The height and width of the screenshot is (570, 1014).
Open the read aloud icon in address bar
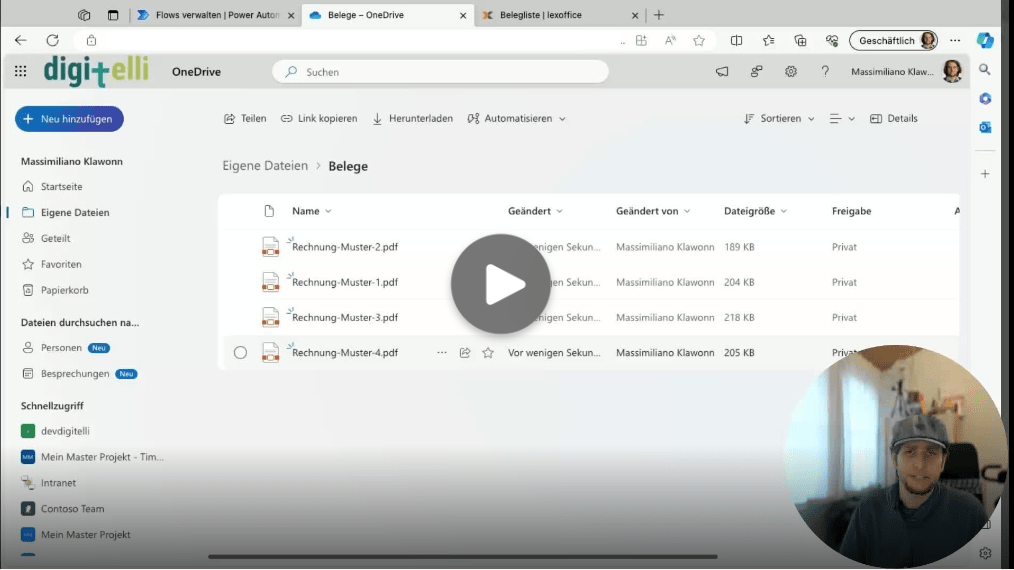(x=670, y=40)
